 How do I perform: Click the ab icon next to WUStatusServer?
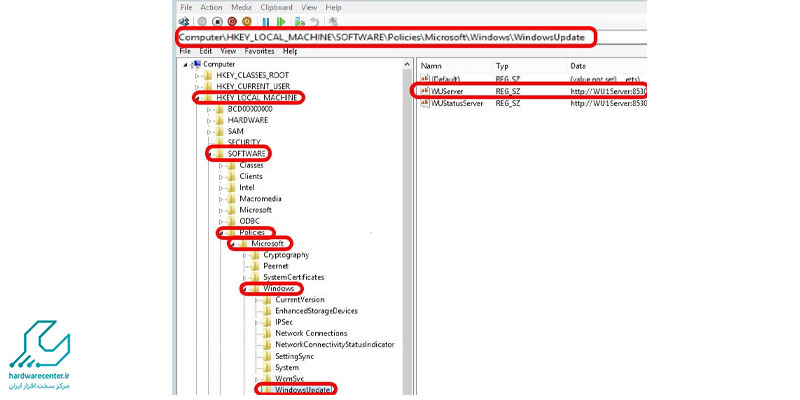[x=425, y=103]
